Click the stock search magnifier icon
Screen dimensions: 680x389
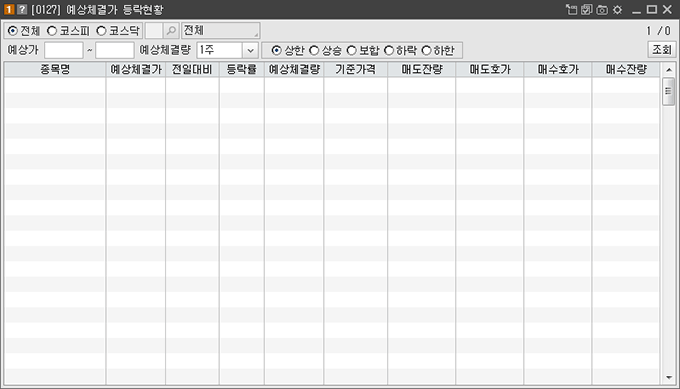171,31
